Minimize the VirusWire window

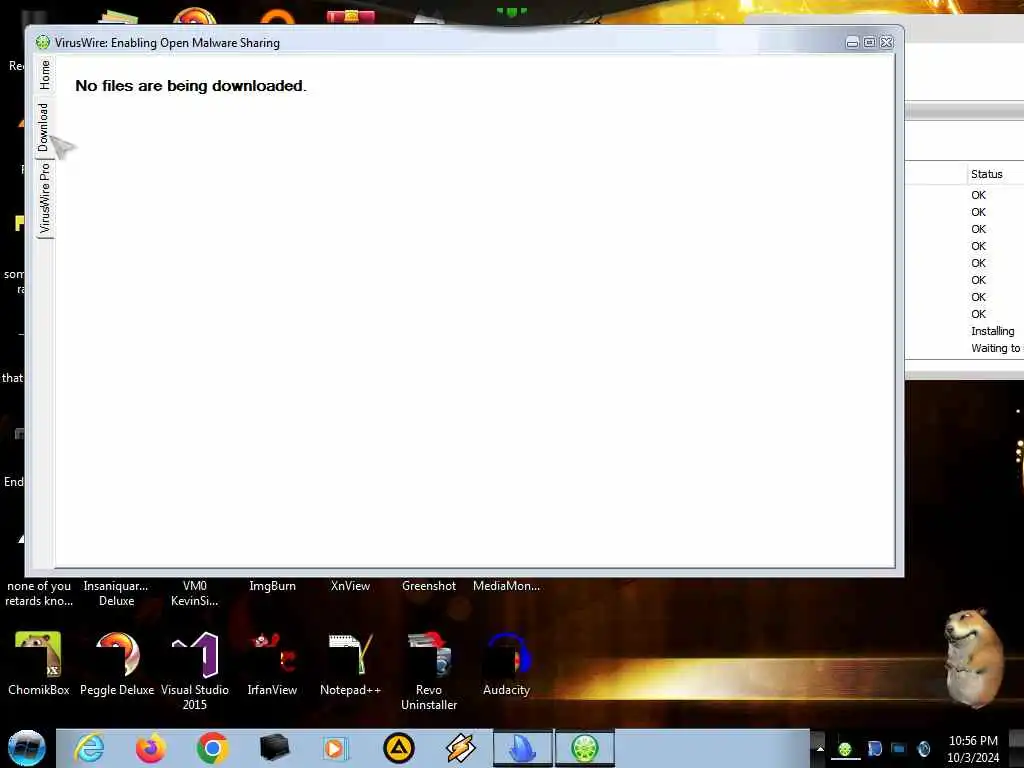tap(852, 42)
